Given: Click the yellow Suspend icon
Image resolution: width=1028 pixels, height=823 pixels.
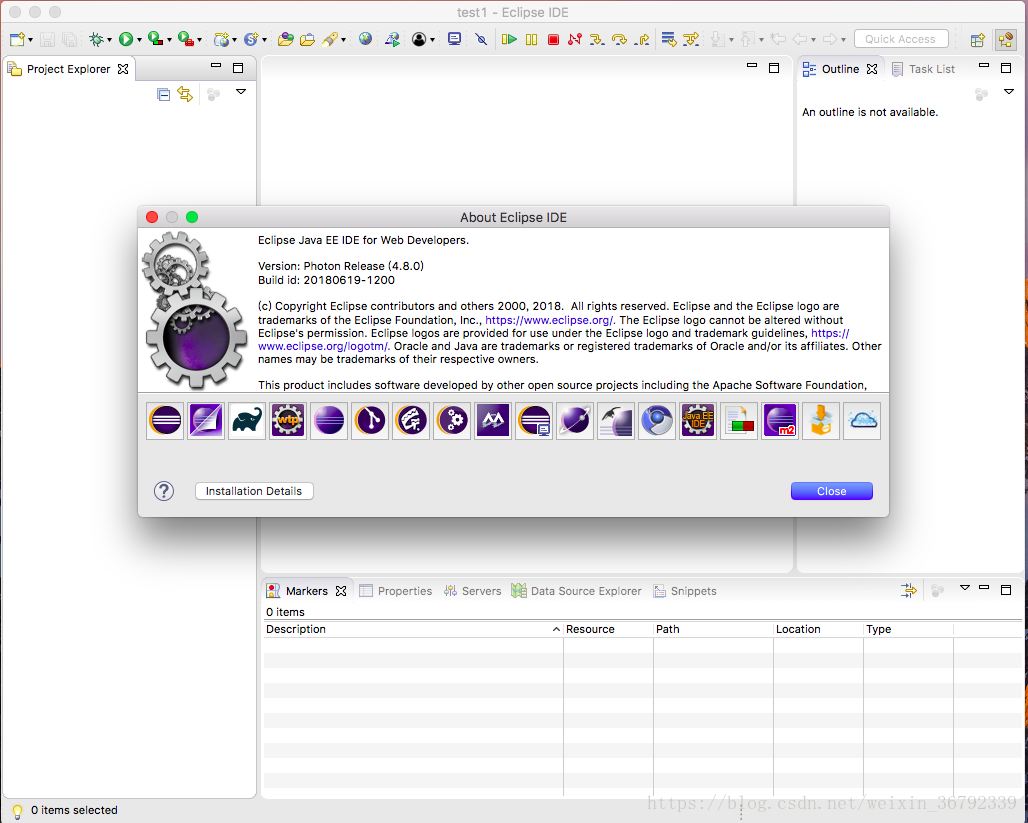Looking at the screenshot, I should 531,39.
